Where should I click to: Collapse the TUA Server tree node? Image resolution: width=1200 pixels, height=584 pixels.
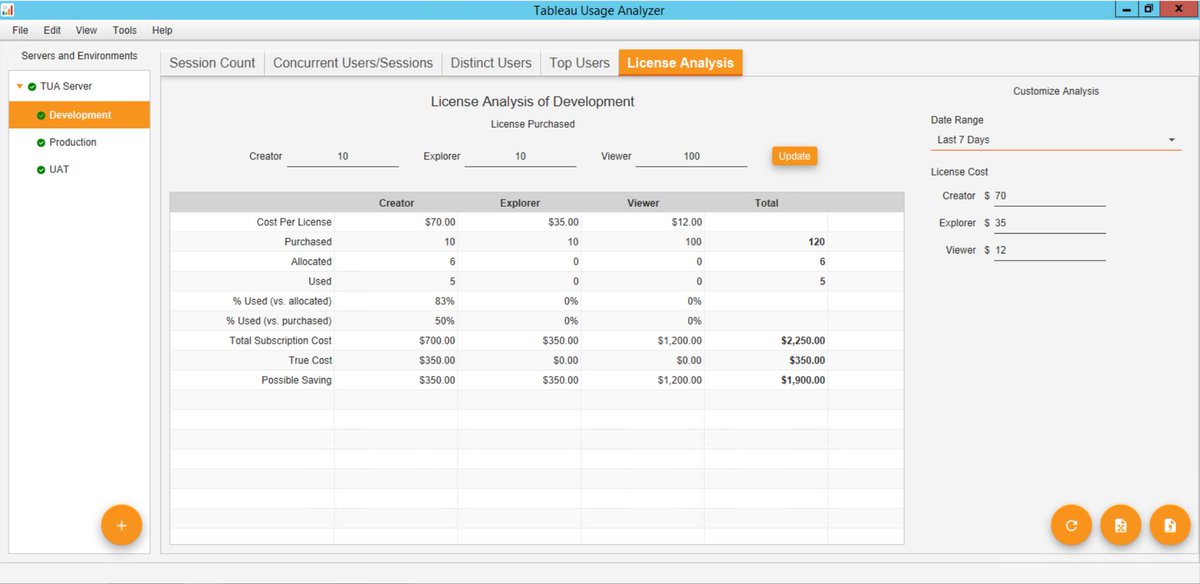19,87
